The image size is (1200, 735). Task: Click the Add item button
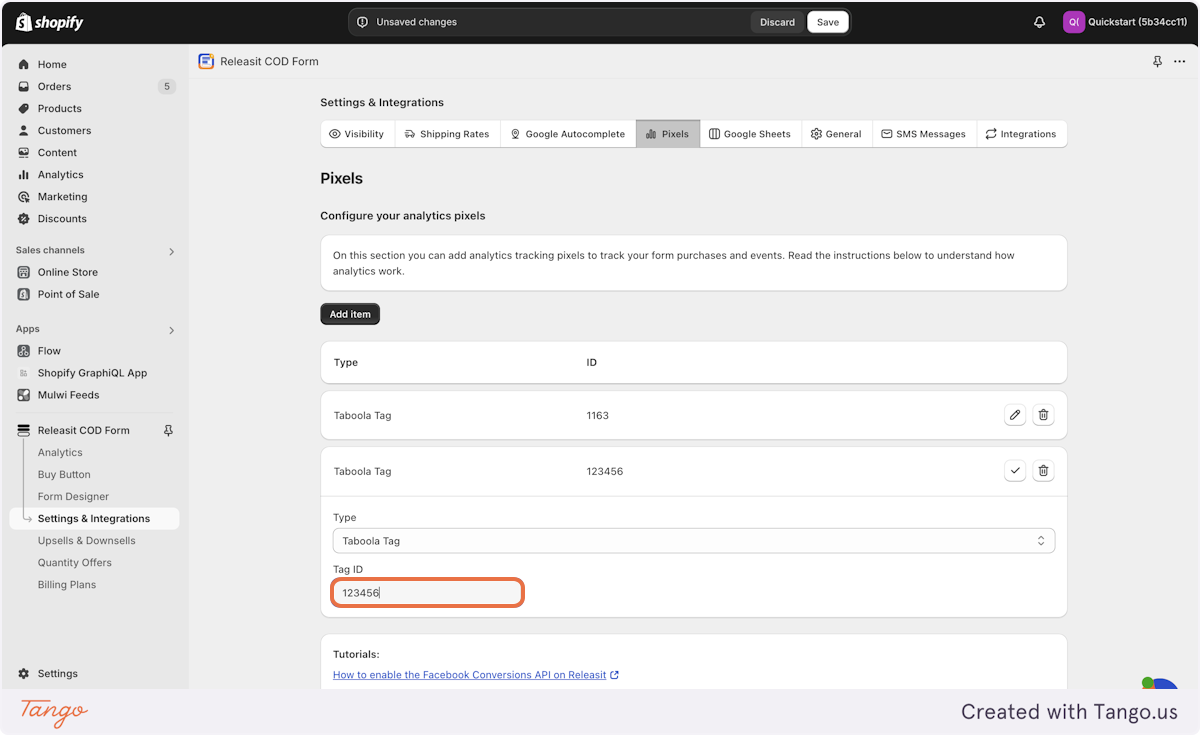pos(350,314)
